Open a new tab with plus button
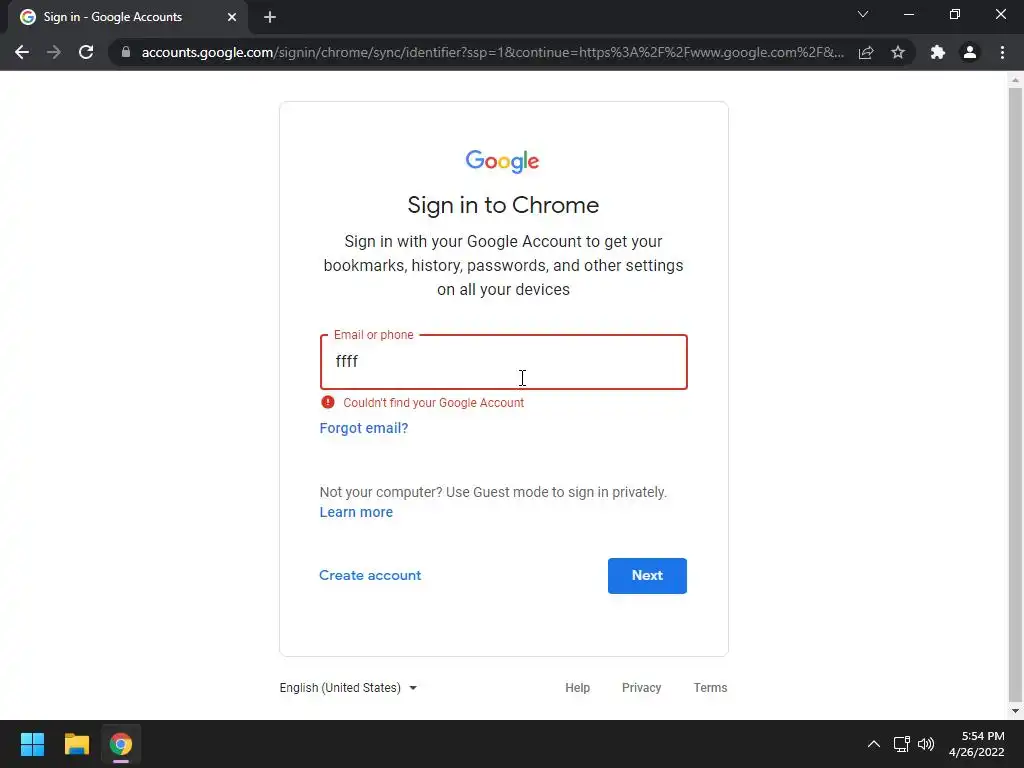 pos(270,17)
